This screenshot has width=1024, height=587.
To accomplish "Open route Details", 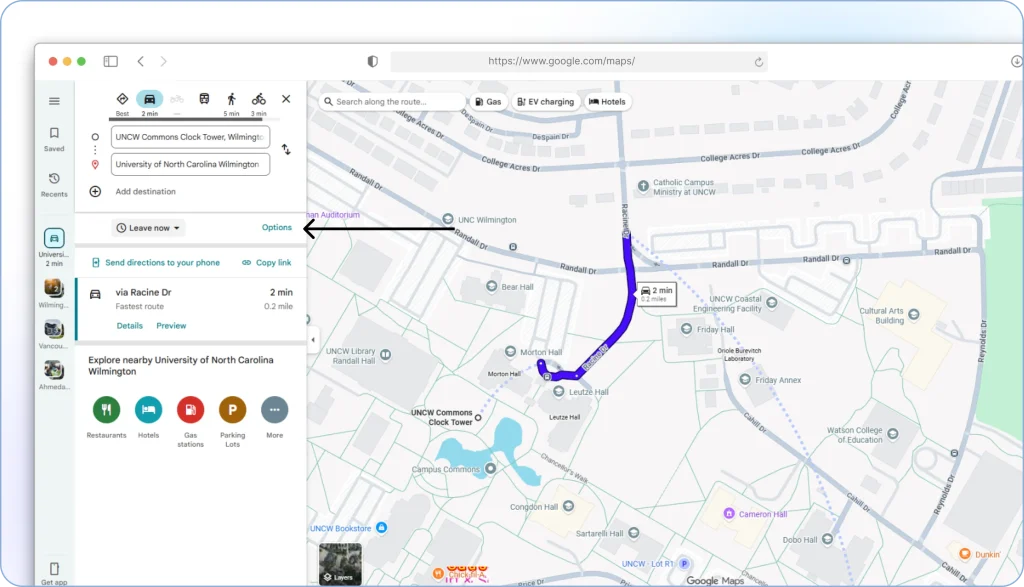I will (129, 326).
